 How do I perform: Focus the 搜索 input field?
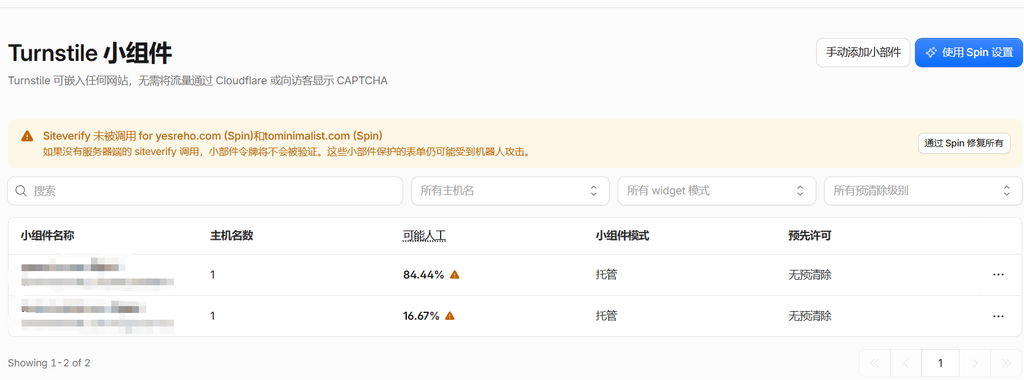coord(205,191)
